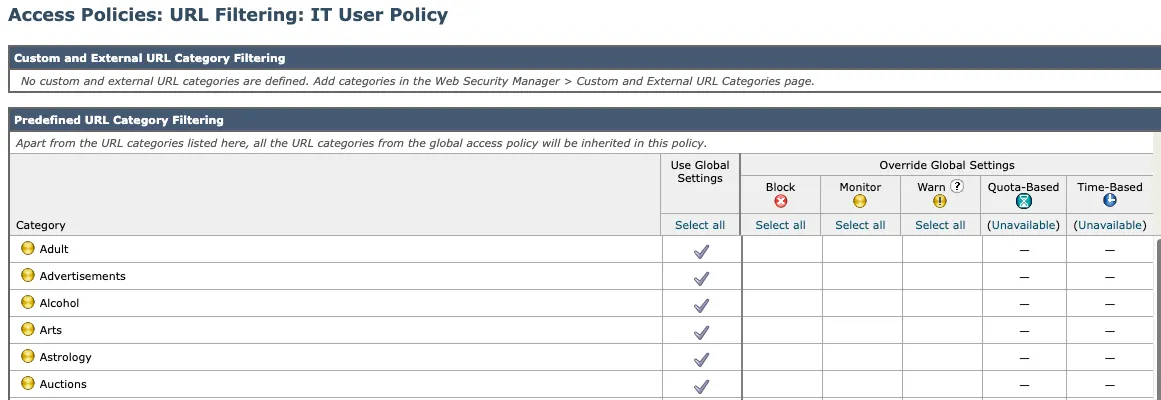Image resolution: width=1161 pixels, height=400 pixels.
Task: Click the inherited categories note text
Action: tap(361, 143)
